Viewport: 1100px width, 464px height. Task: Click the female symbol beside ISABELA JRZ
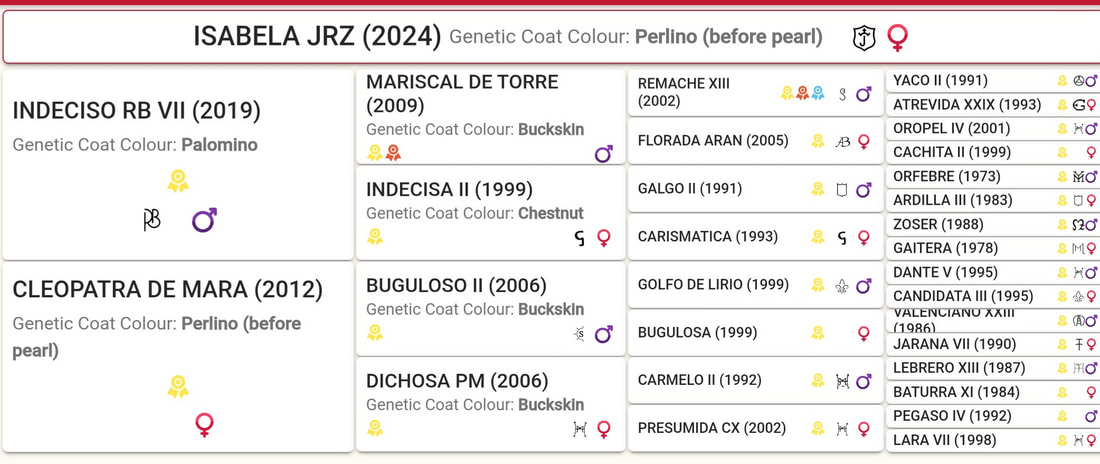click(897, 38)
